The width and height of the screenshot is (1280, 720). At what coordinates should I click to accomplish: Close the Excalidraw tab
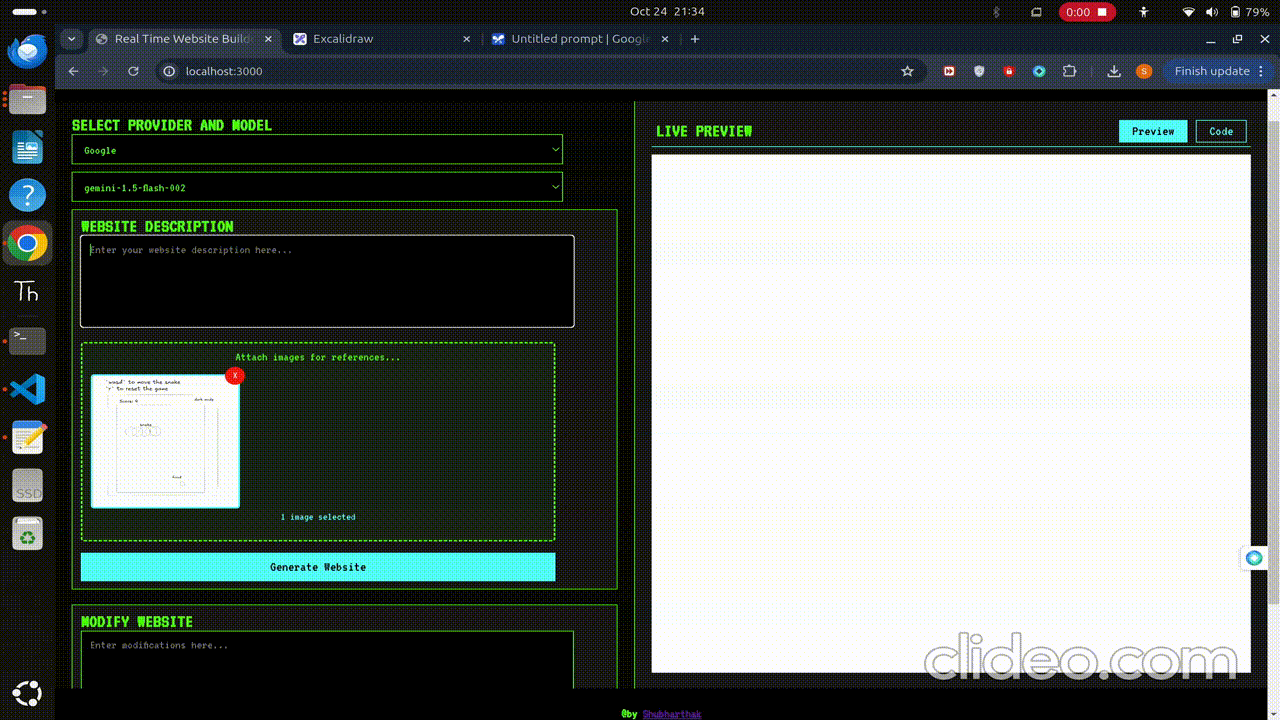(x=467, y=39)
